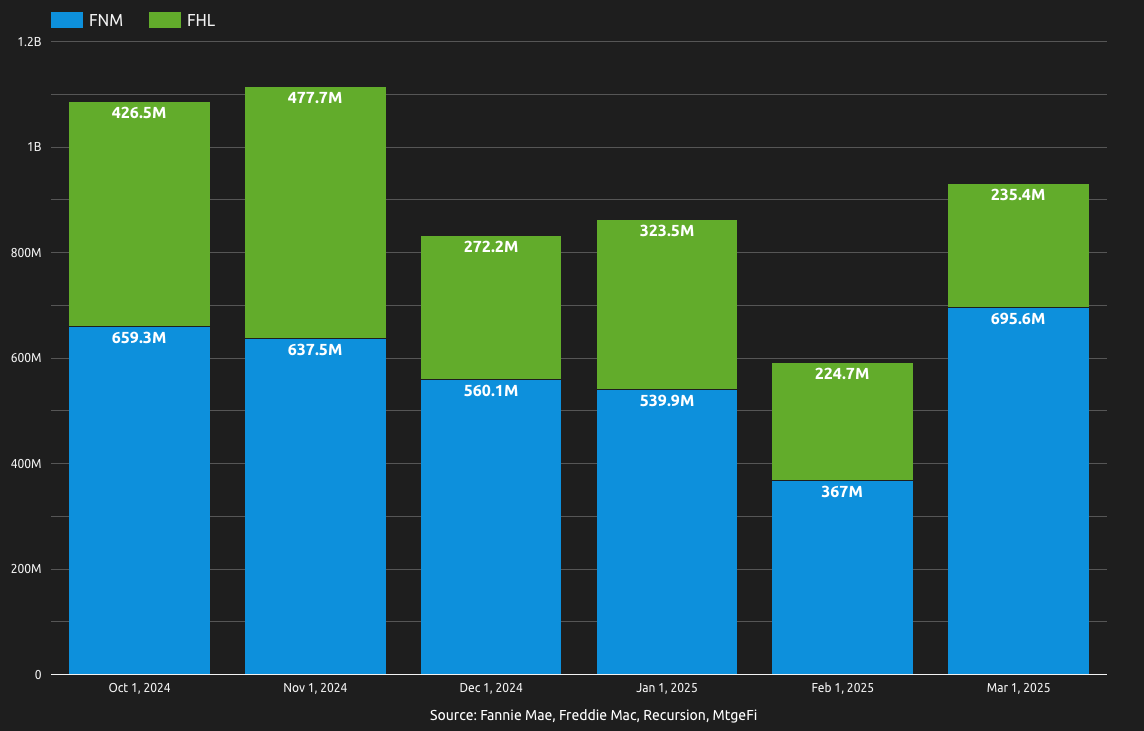The image size is (1144, 731).
Task: Click the 0 y-axis label
Action: [x=38, y=675]
